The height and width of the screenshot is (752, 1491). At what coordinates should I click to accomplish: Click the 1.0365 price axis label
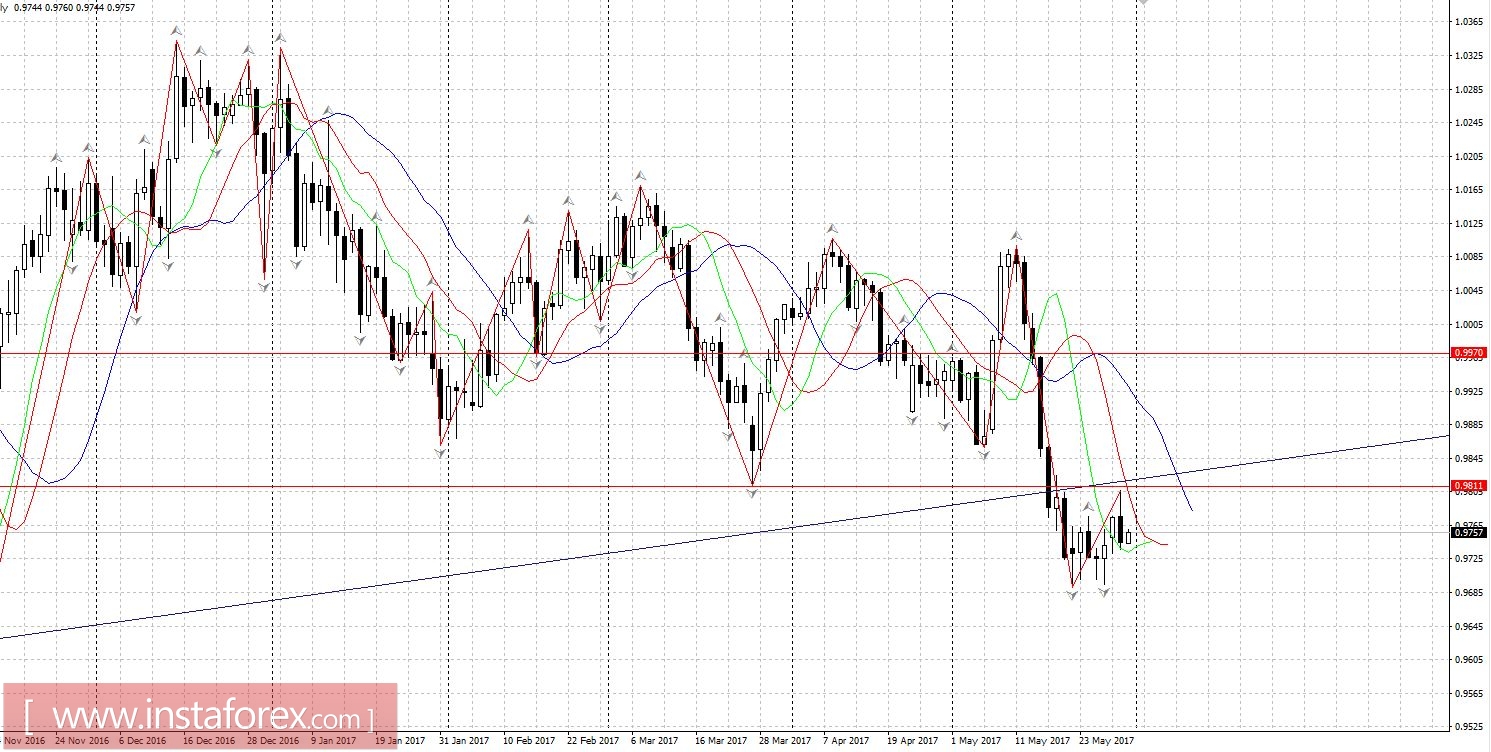pyautogui.click(x=1469, y=22)
